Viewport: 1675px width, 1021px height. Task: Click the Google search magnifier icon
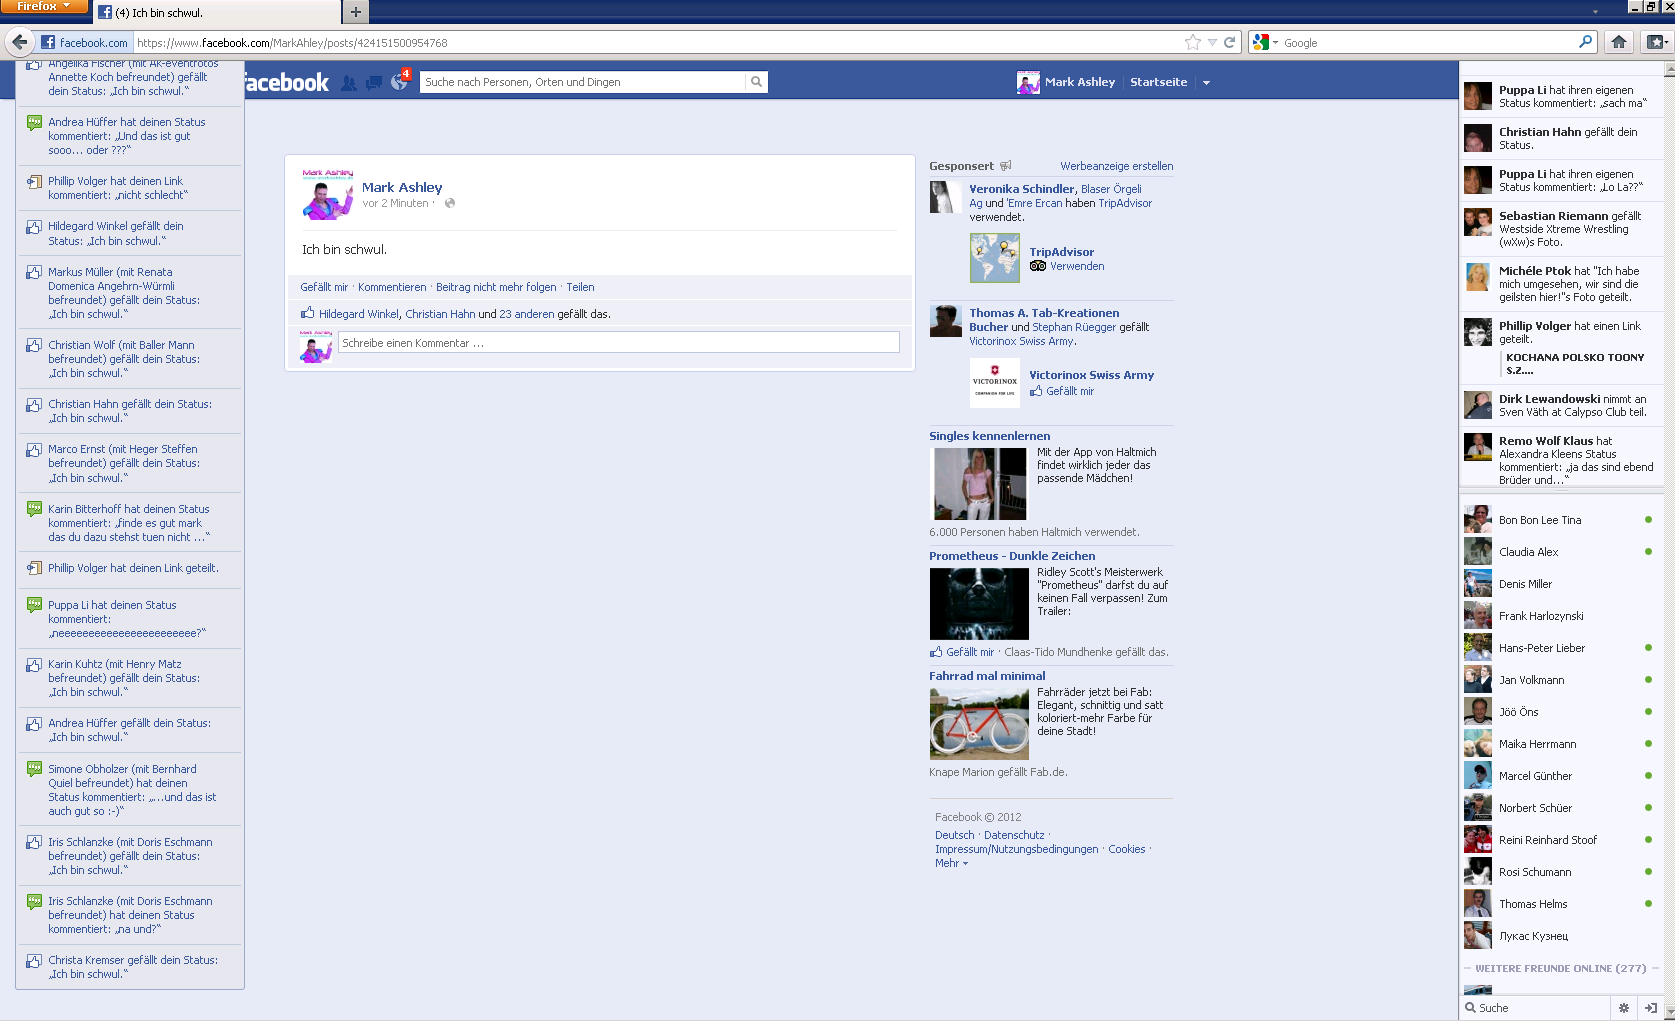[1585, 42]
